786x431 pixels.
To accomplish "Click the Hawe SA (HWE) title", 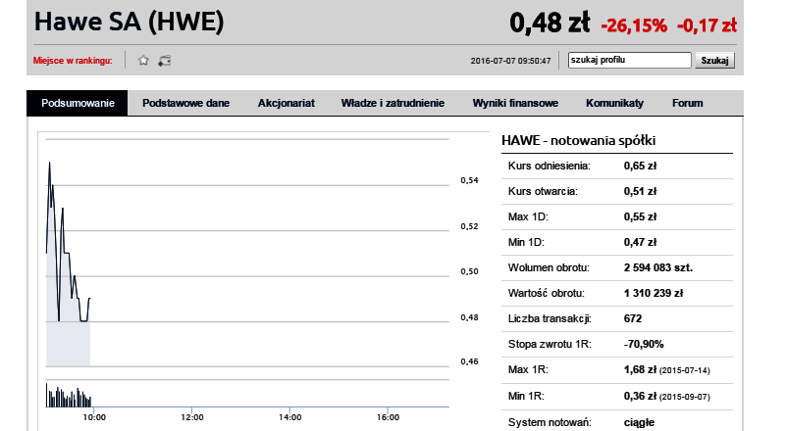I will pyautogui.click(x=129, y=22).
